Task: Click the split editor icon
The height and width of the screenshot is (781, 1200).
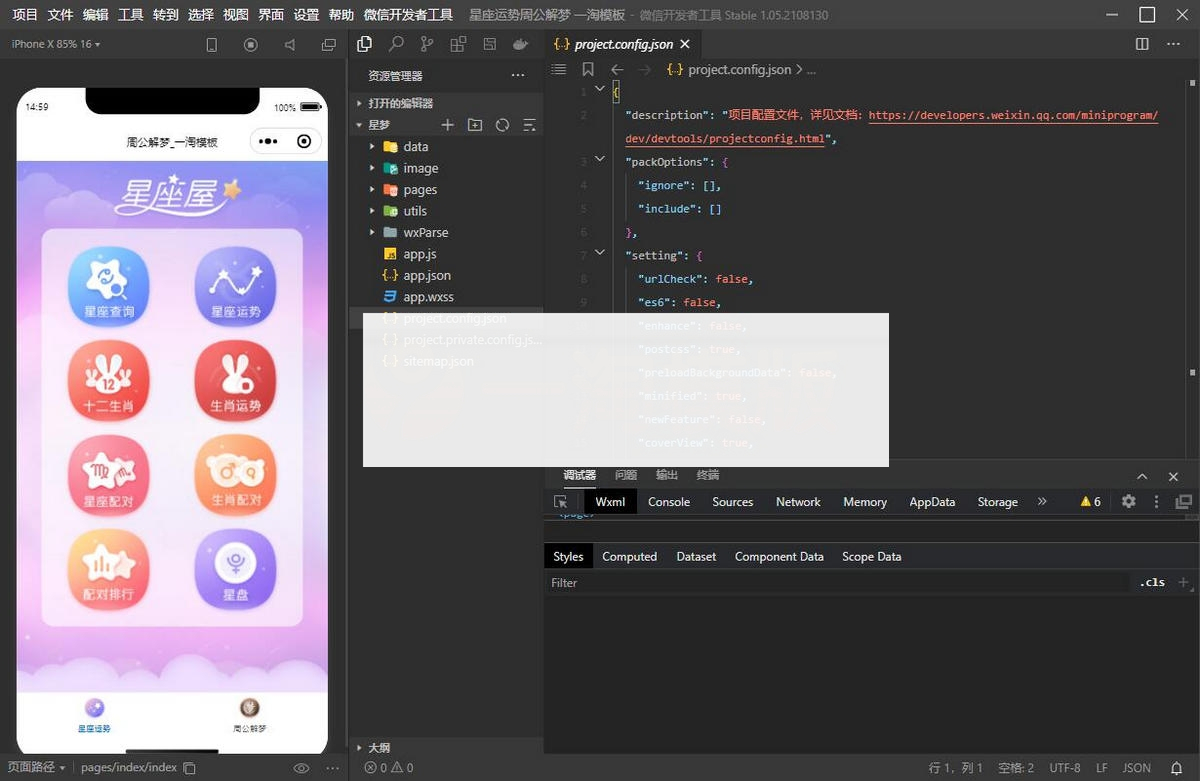Action: click(1142, 44)
